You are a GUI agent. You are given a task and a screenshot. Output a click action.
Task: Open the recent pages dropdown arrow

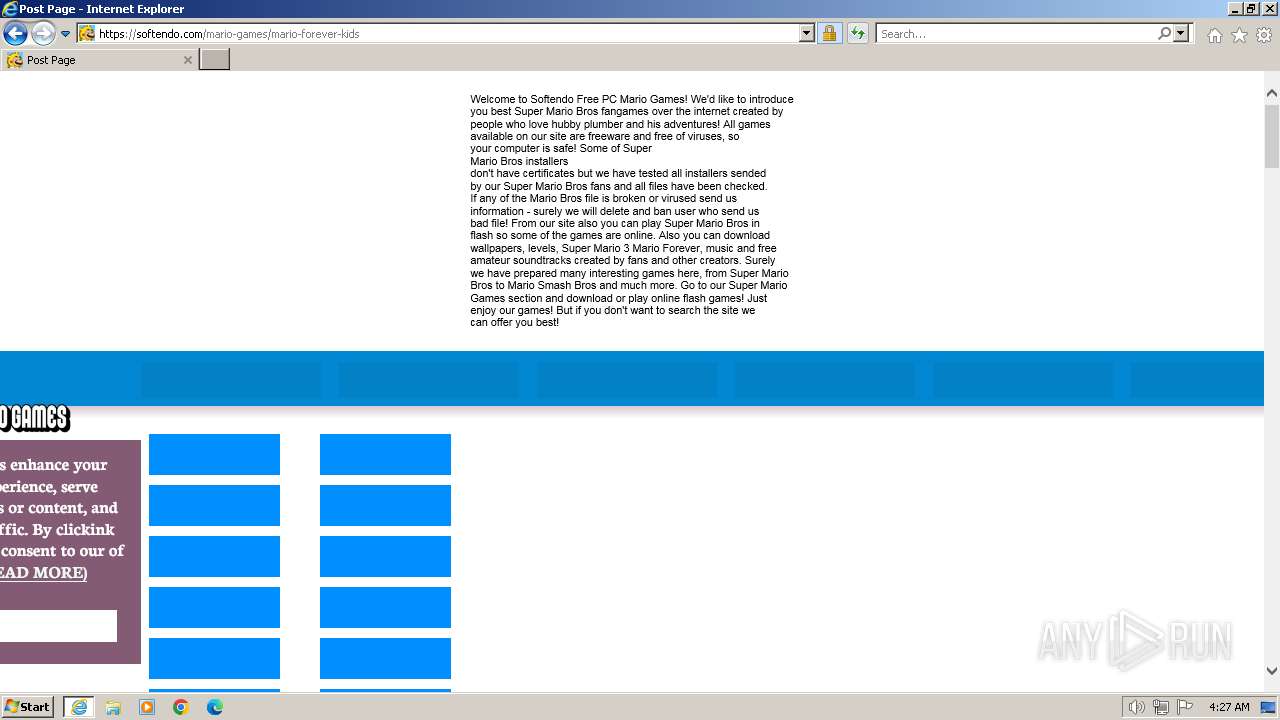tap(65, 34)
